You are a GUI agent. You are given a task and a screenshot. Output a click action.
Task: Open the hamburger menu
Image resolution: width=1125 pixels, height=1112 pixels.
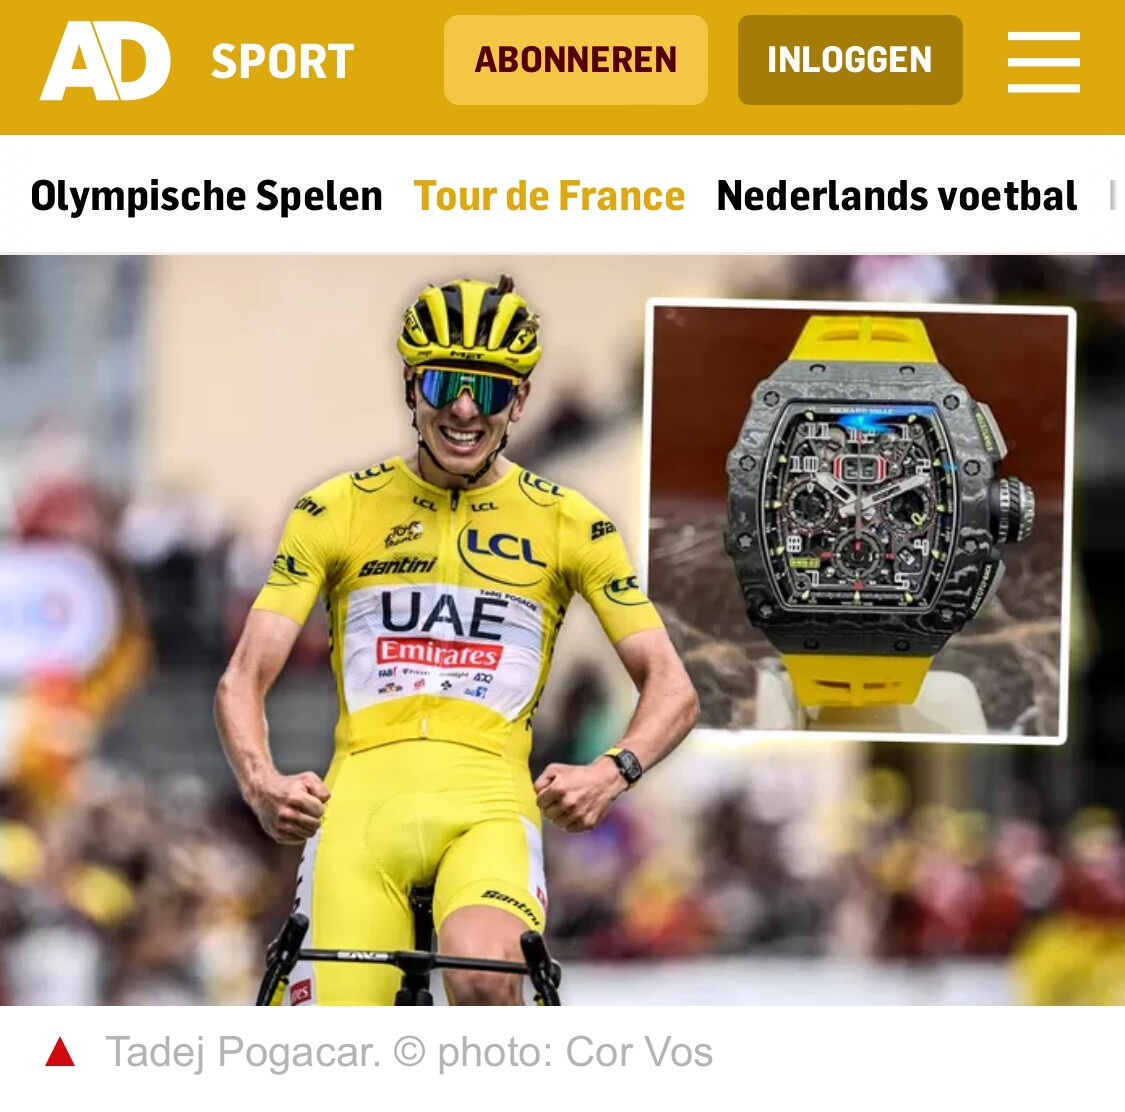1043,62
